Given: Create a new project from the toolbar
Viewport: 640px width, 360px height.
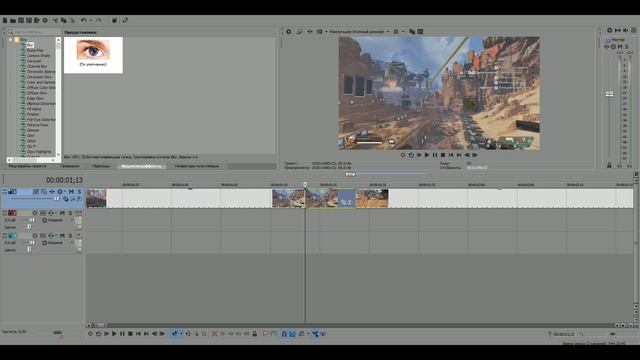Looking at the screenshot, I should 5,20.
